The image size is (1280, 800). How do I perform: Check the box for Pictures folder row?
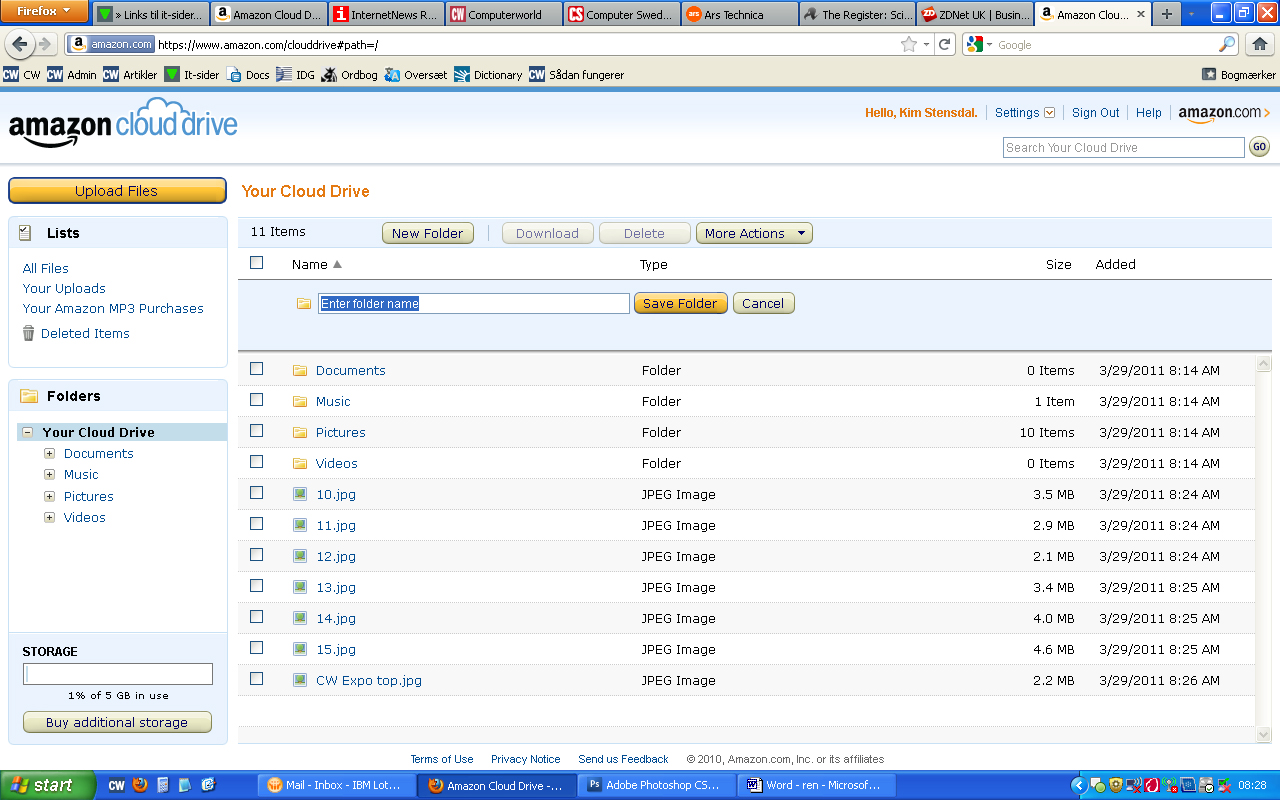tap(257, 431)
